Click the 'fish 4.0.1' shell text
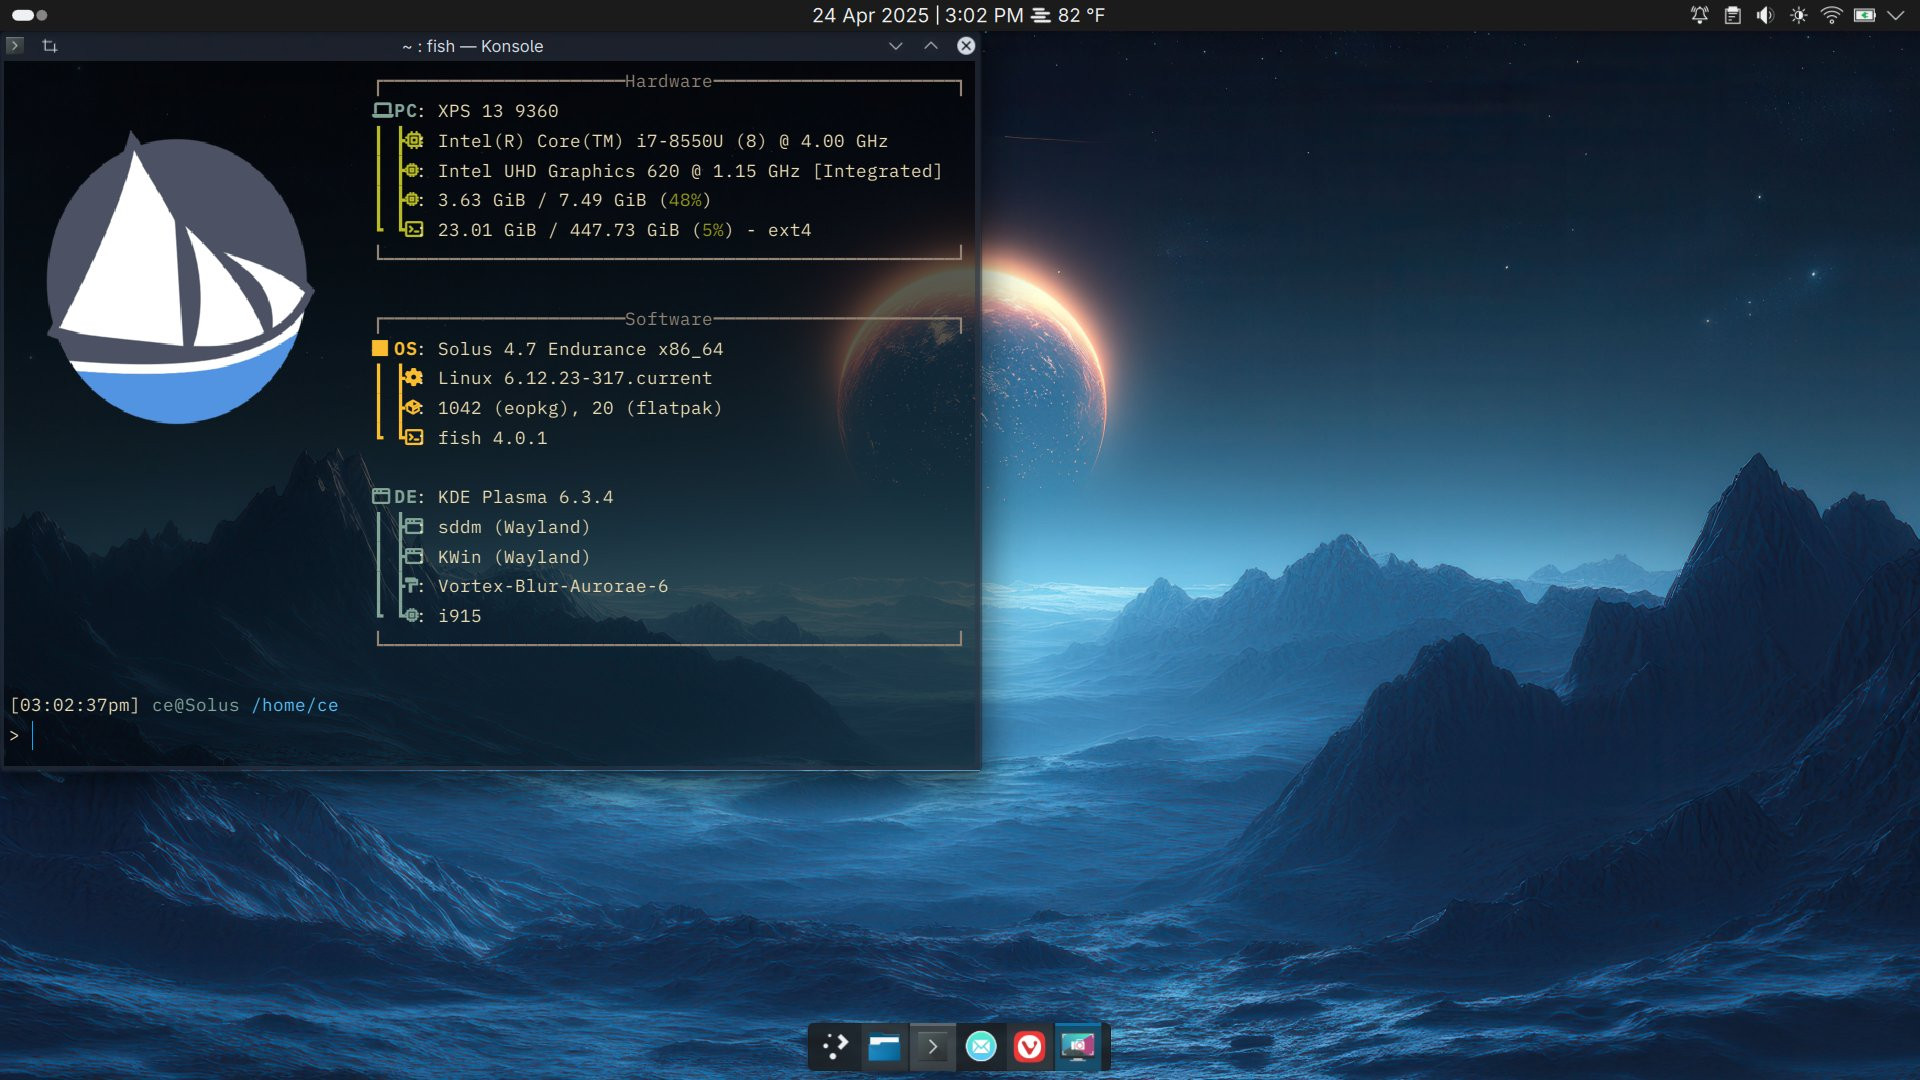The height and width of the screenshot is (1080, 1920). coord(492,438)
